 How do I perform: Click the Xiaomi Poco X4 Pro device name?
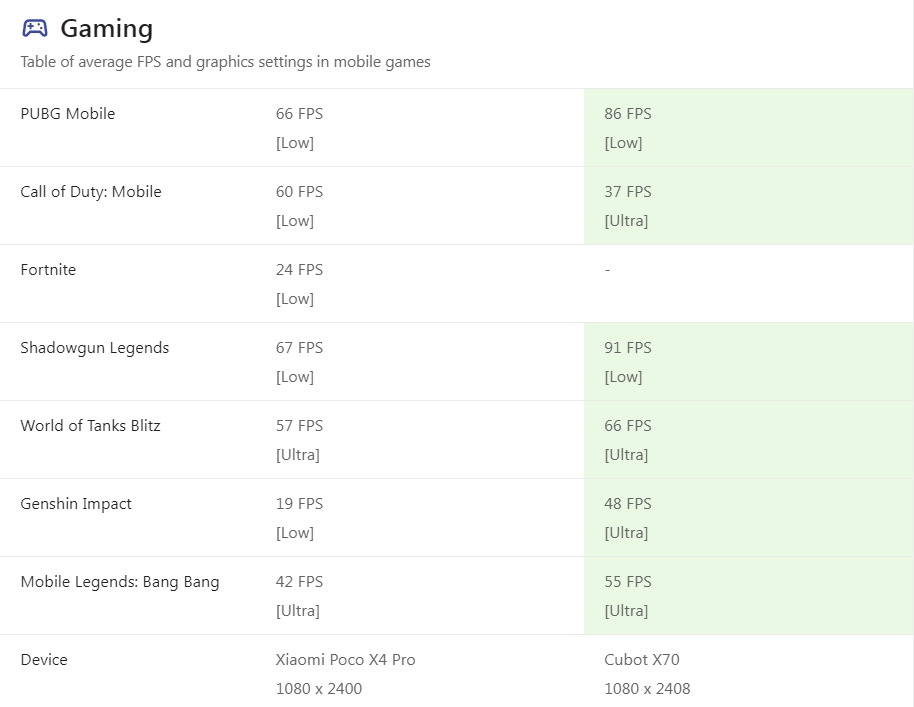tap(346, 660)
